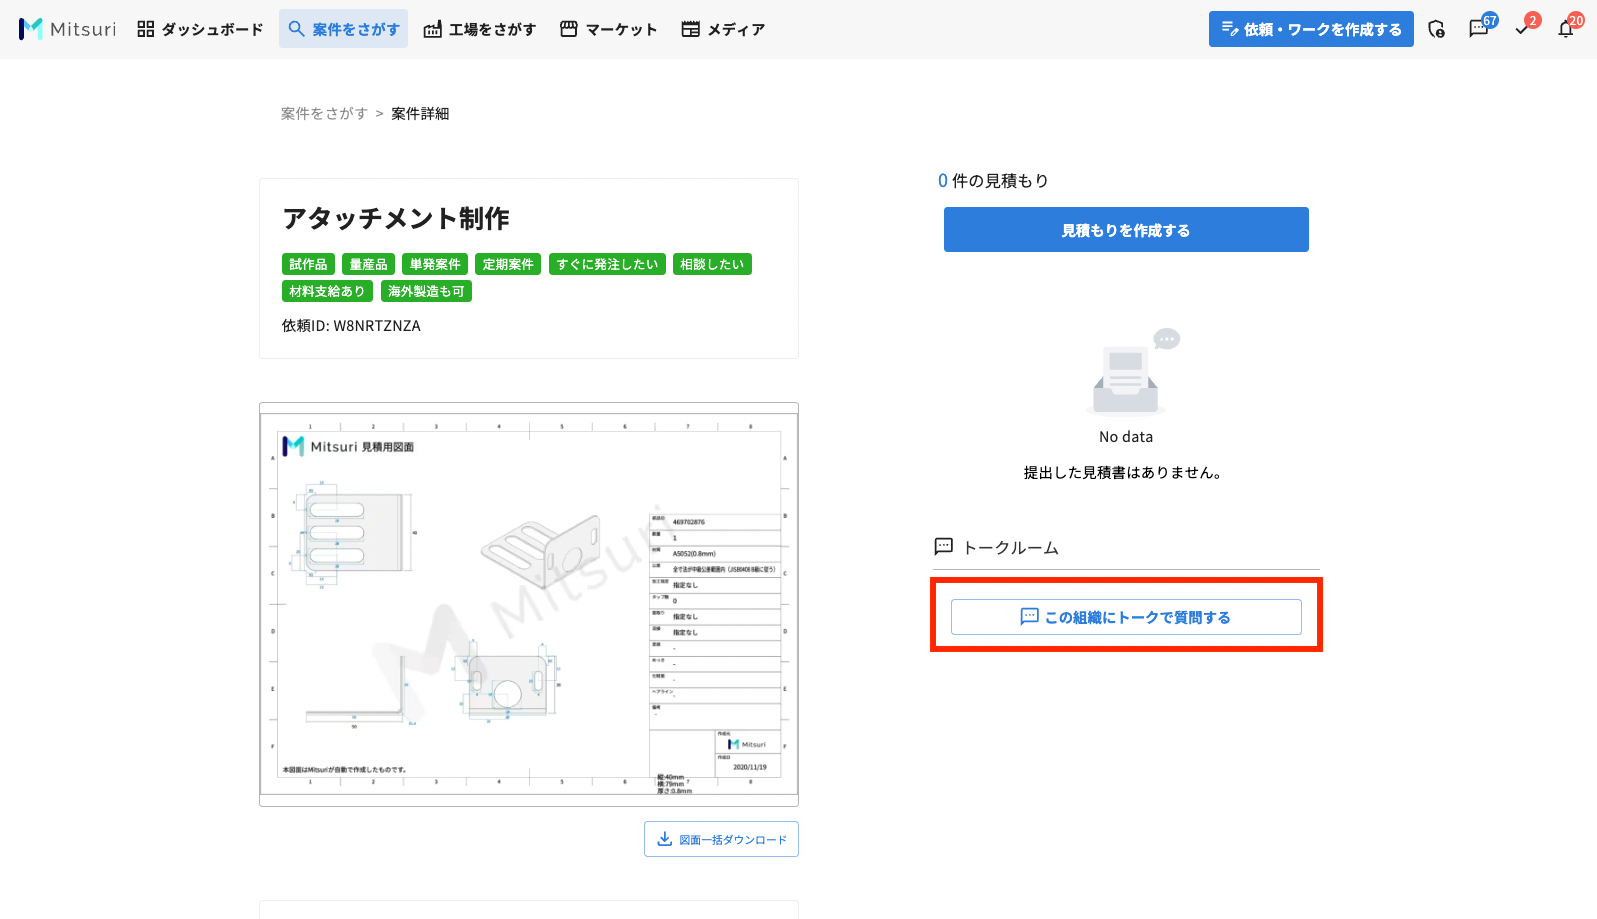Click the 相談したい tag

click(x=712, y=264)
